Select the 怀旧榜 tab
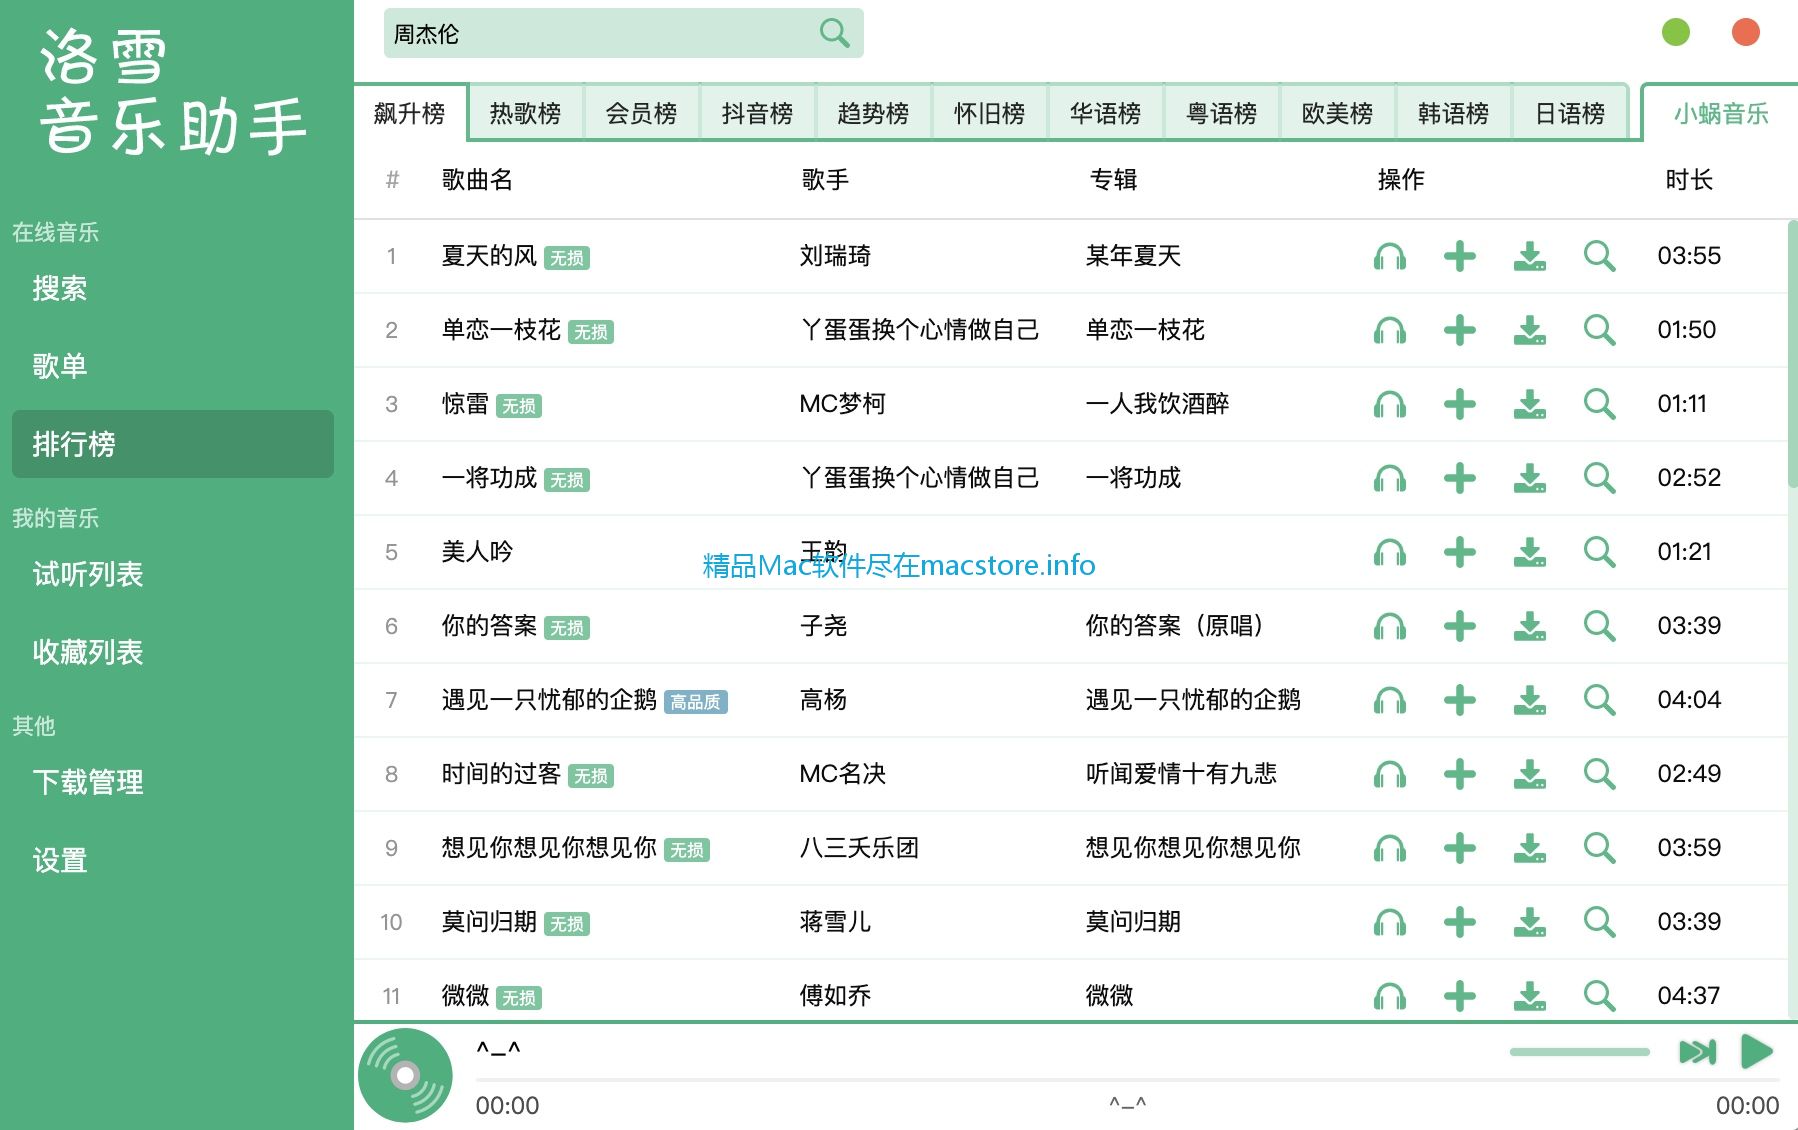 [989, 113]
